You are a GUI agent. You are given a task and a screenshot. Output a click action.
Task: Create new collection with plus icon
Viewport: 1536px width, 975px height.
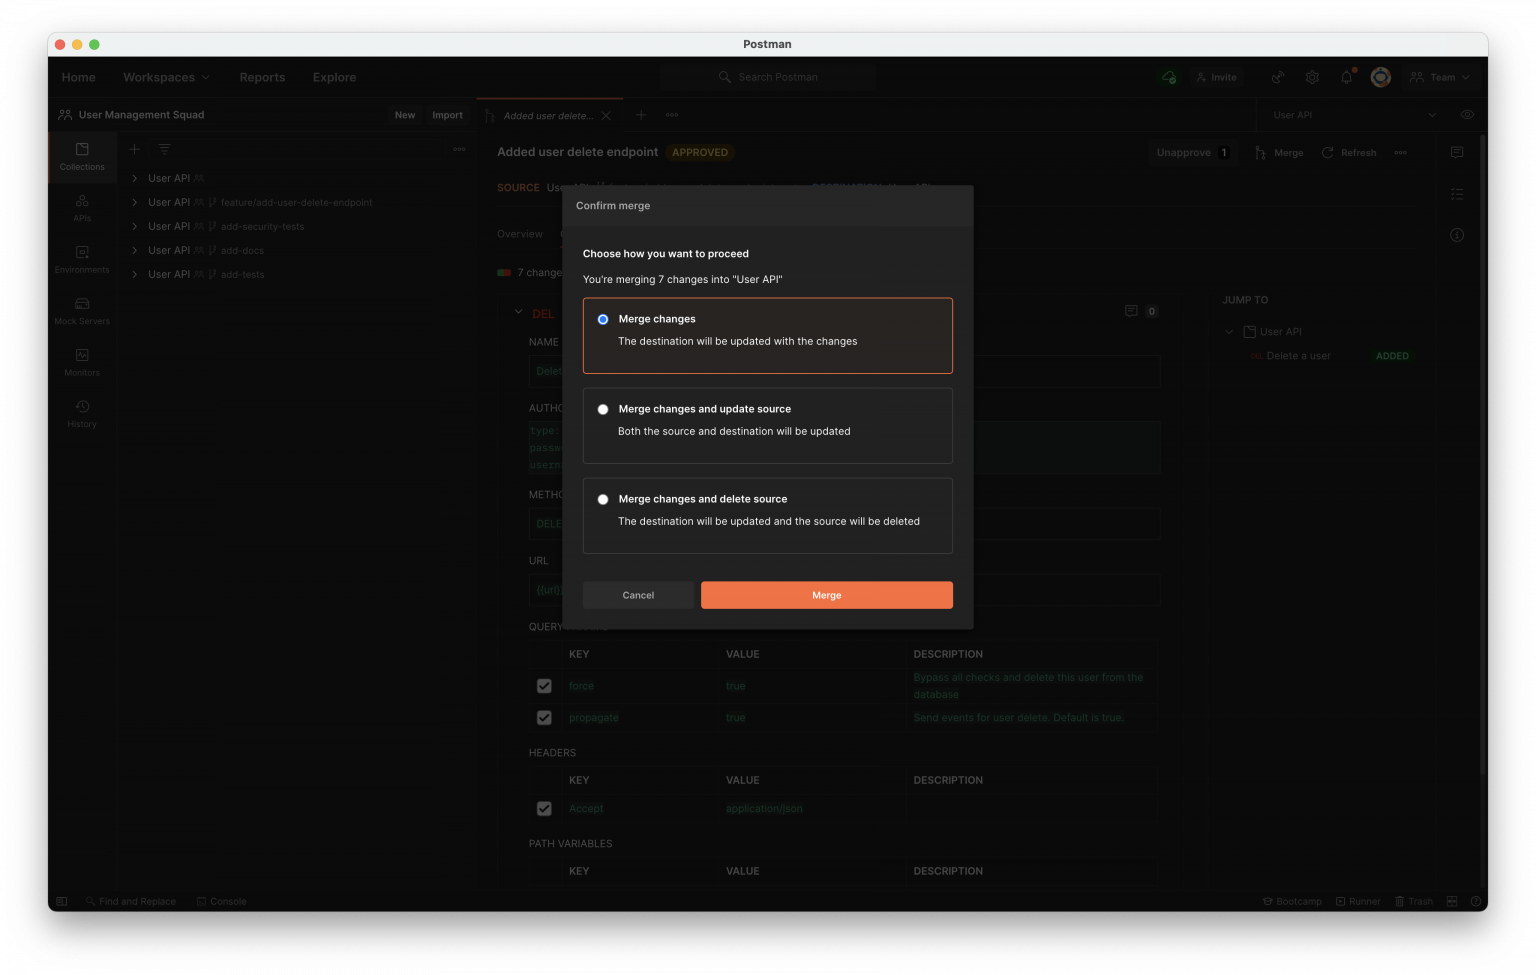coord(134,149)
